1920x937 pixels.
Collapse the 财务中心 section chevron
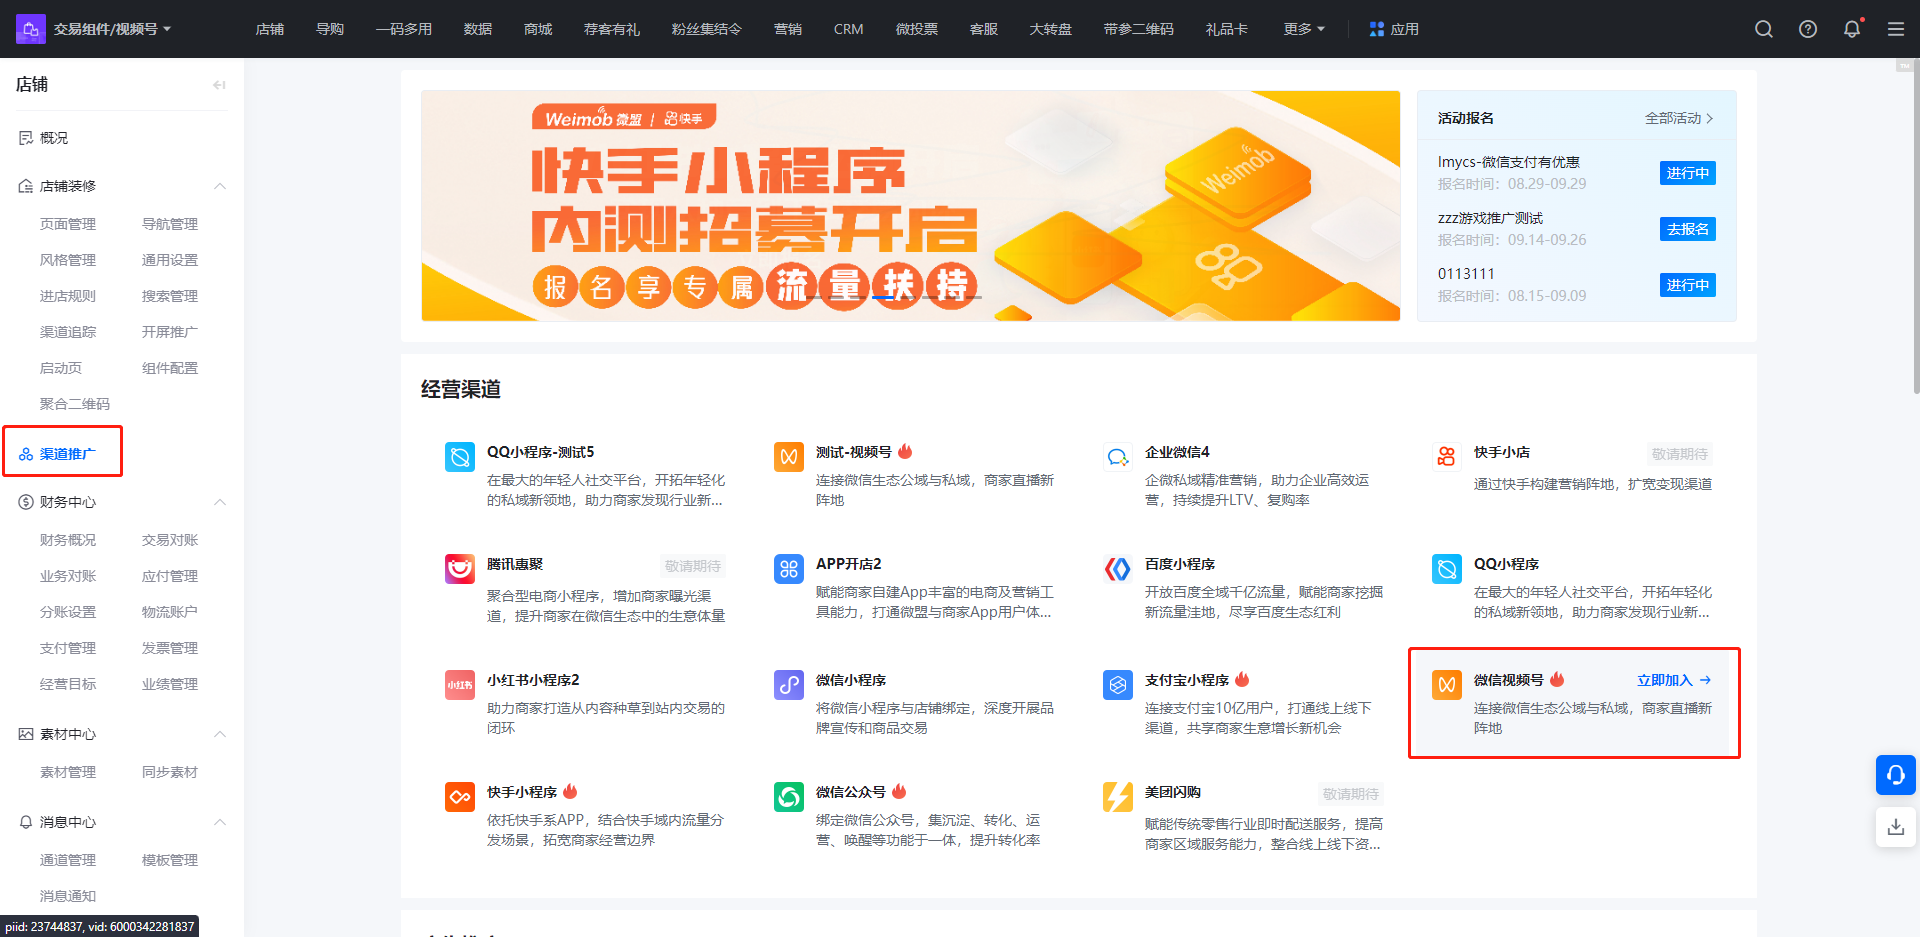point(220,502)
